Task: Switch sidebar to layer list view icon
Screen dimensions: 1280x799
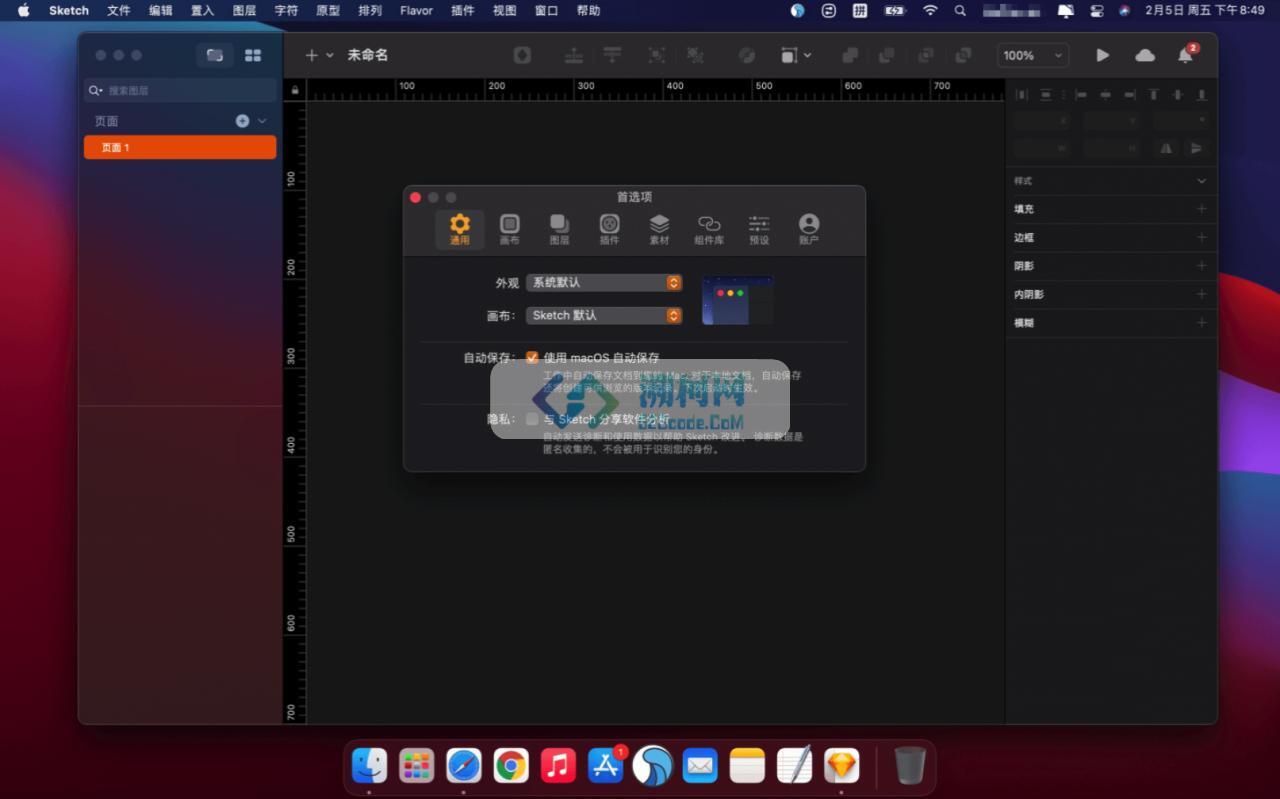Action: click(215, 55)
